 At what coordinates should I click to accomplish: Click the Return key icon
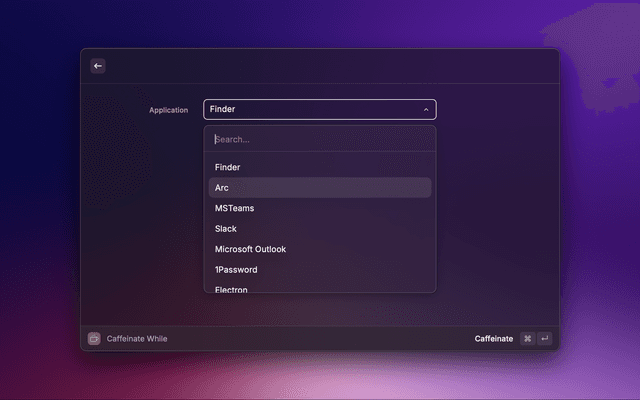point(544,339)
